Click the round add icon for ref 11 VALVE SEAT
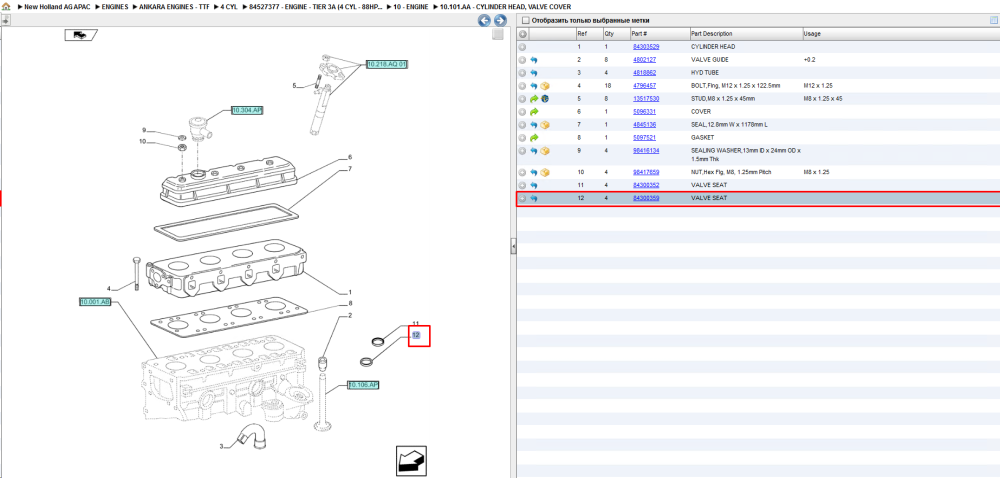Image resolution: width=1000 pixels, height=478 pixels. [522, 185]
